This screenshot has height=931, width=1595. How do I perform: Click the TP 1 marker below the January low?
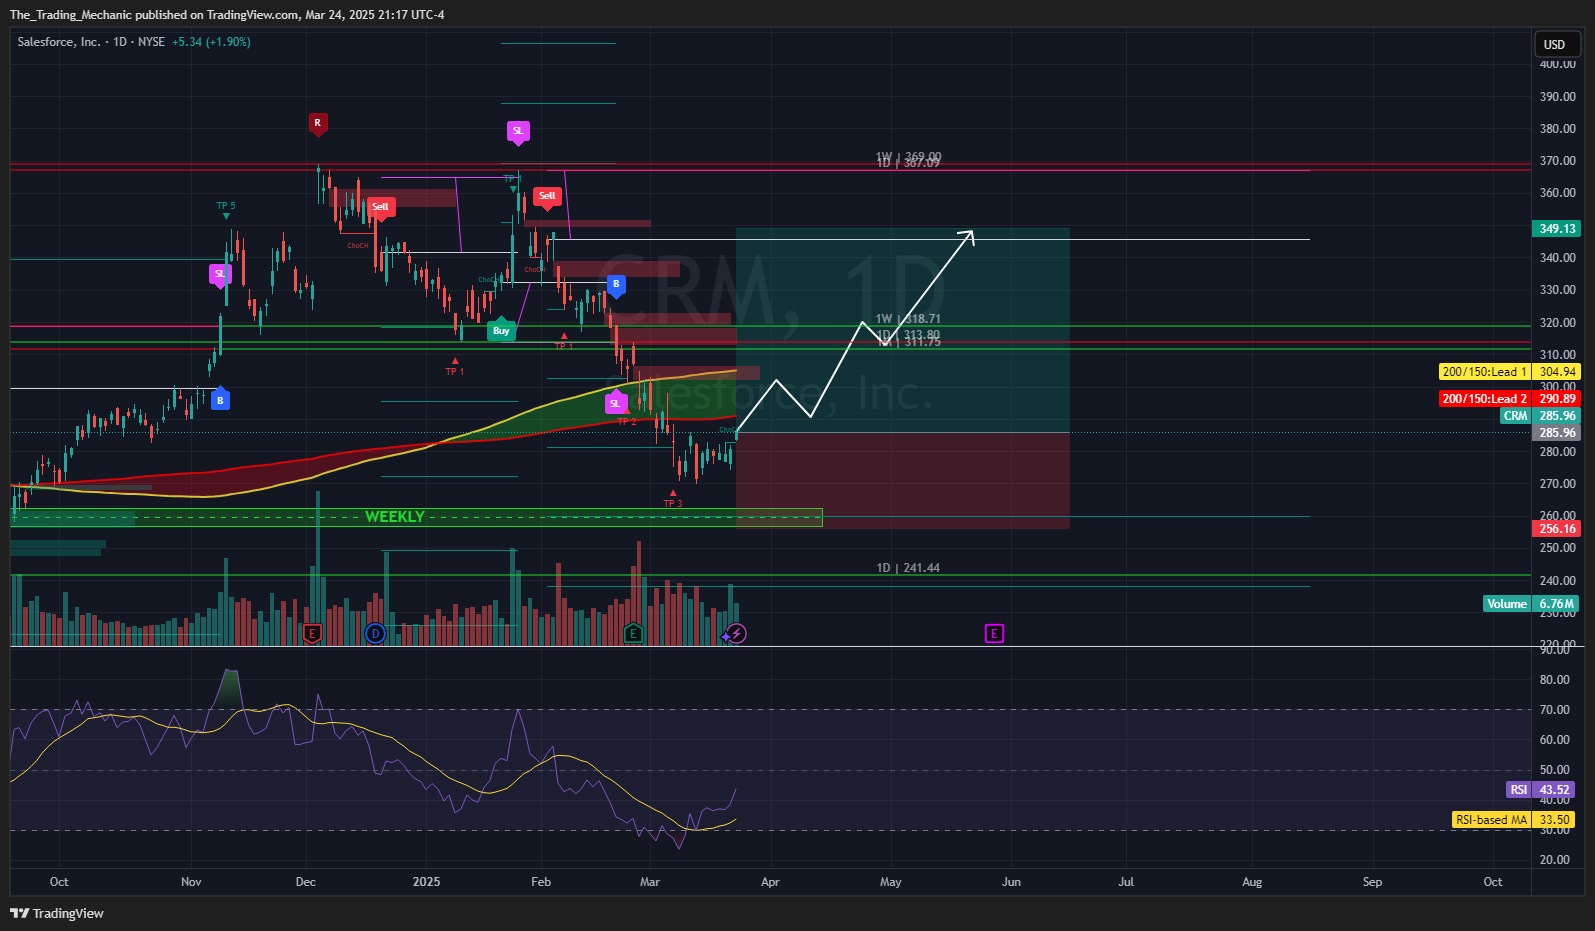[455, 371]
